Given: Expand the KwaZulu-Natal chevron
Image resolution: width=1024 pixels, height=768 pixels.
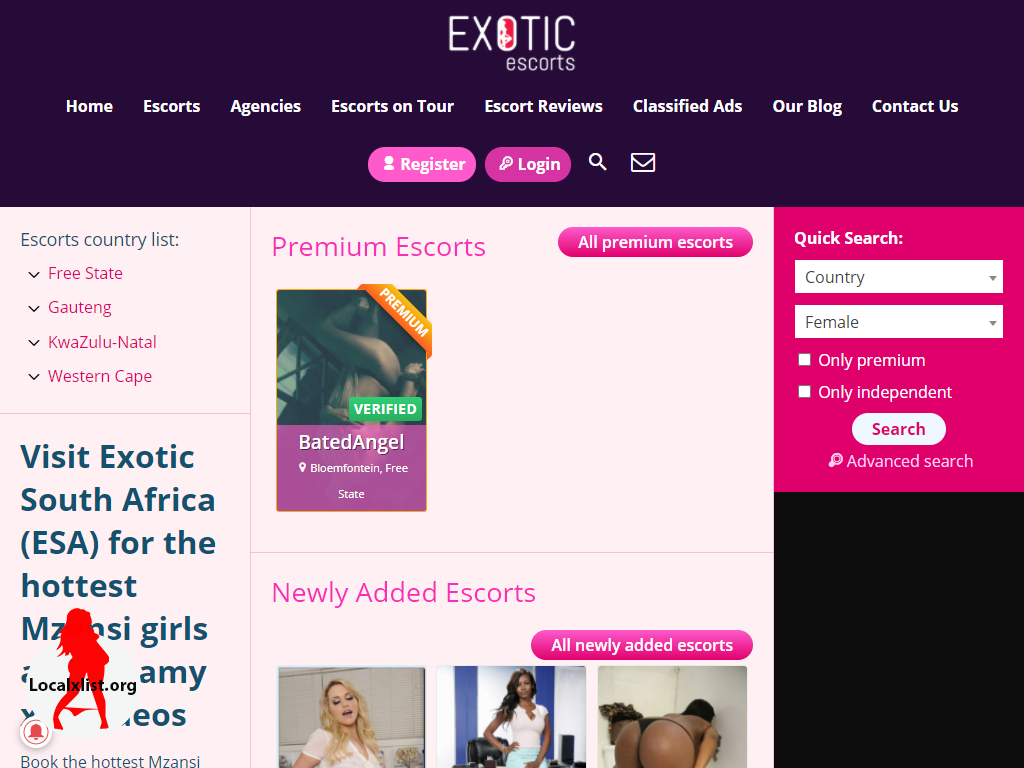Looking at the screenshot, I should (34, 343).
